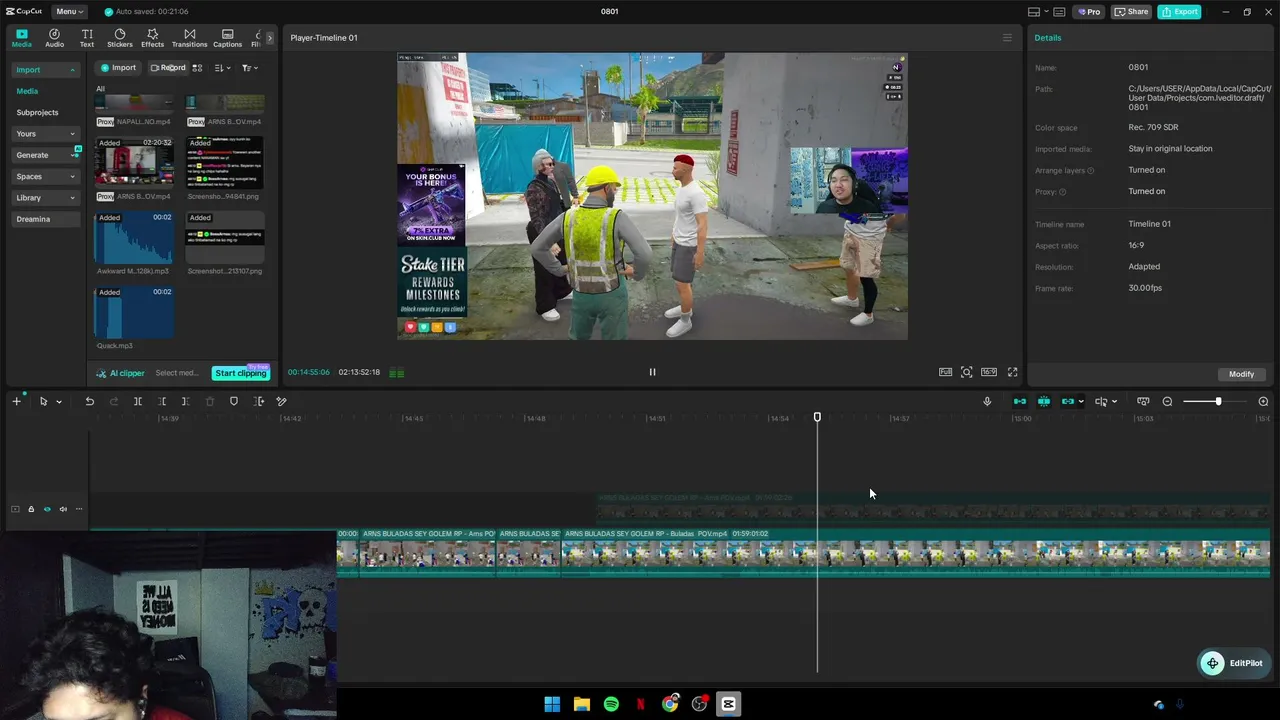1280x720 pixels.
Task: Hide the upper track with eye icon
Action: (47, 509)
